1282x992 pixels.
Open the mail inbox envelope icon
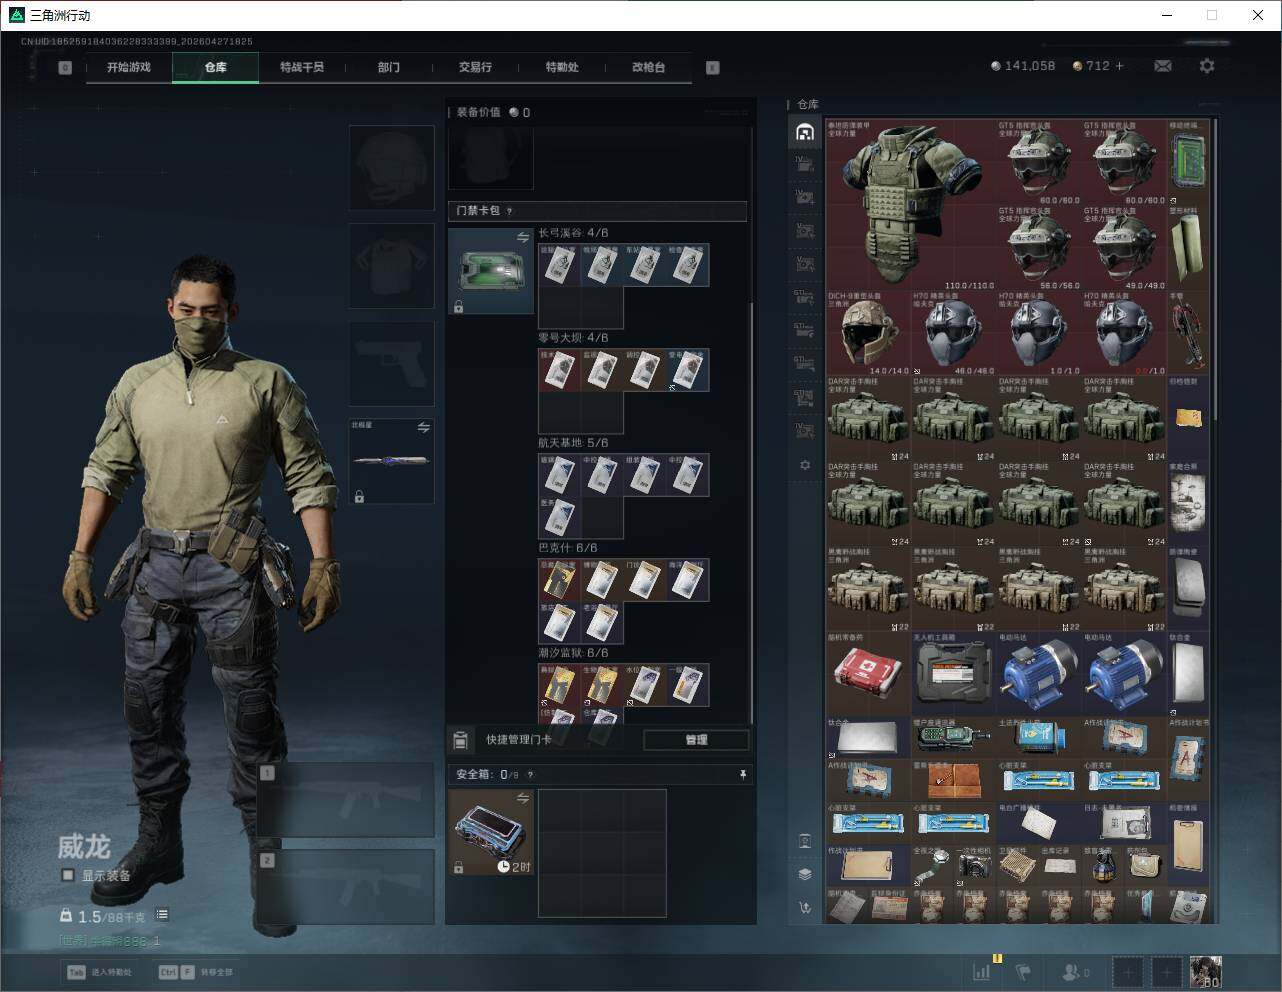1163,66
